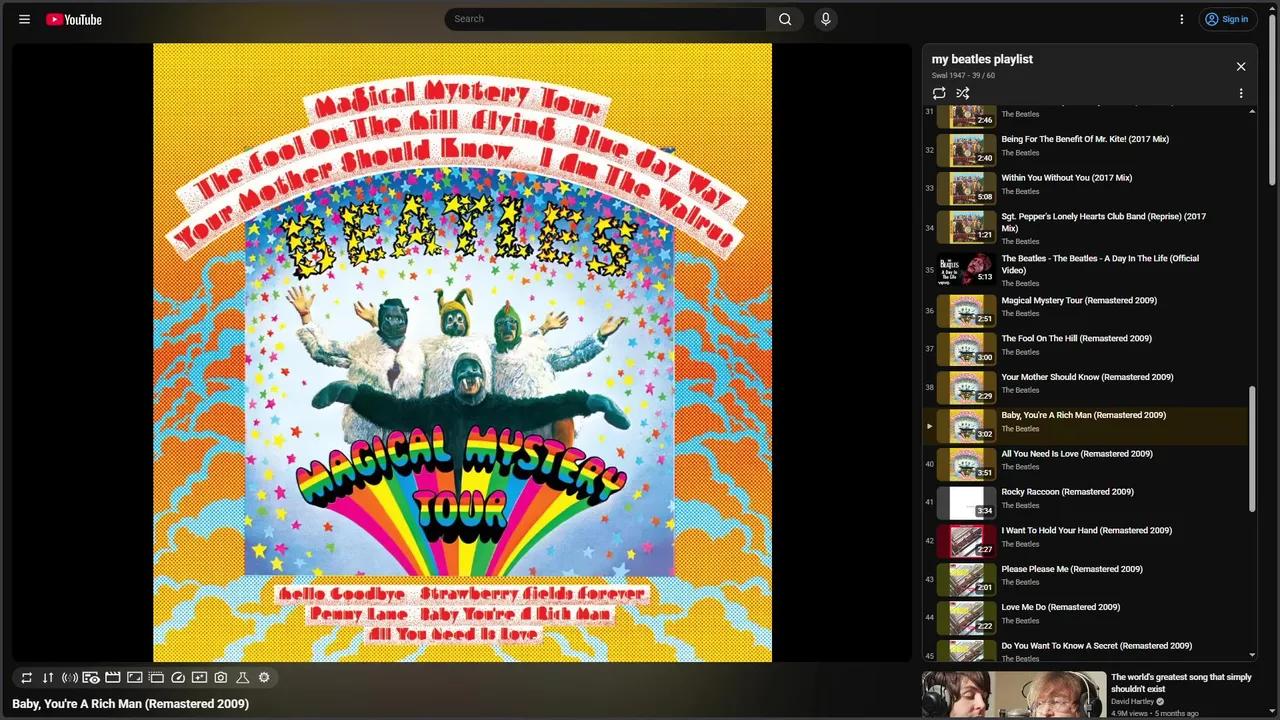Viewport: 1280px width, 720px height.
Task: Play 'Being For The Benefit Of Mr. Kite!'
Action: 1085,139
